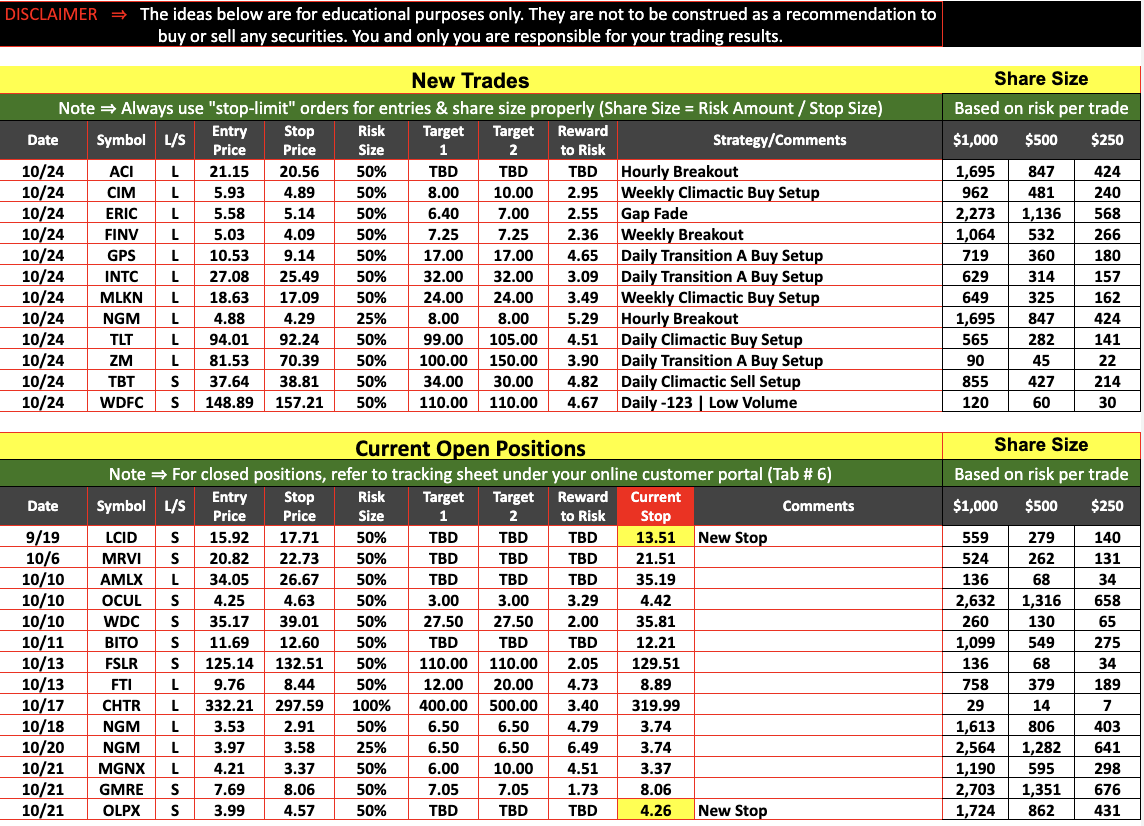Select CHTR risk size 100% cell
The width and height of the screenshot is (1144, 826).
(x=371, y=706)
